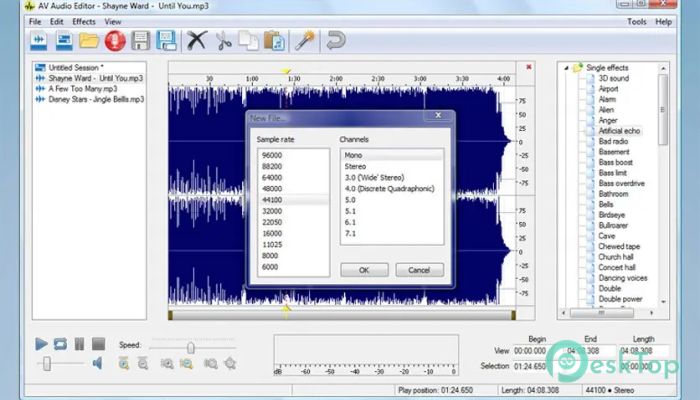Viewport: 700px width, 400px height.
Task: Click the speaker volume icon
Action: coord(97,363)
